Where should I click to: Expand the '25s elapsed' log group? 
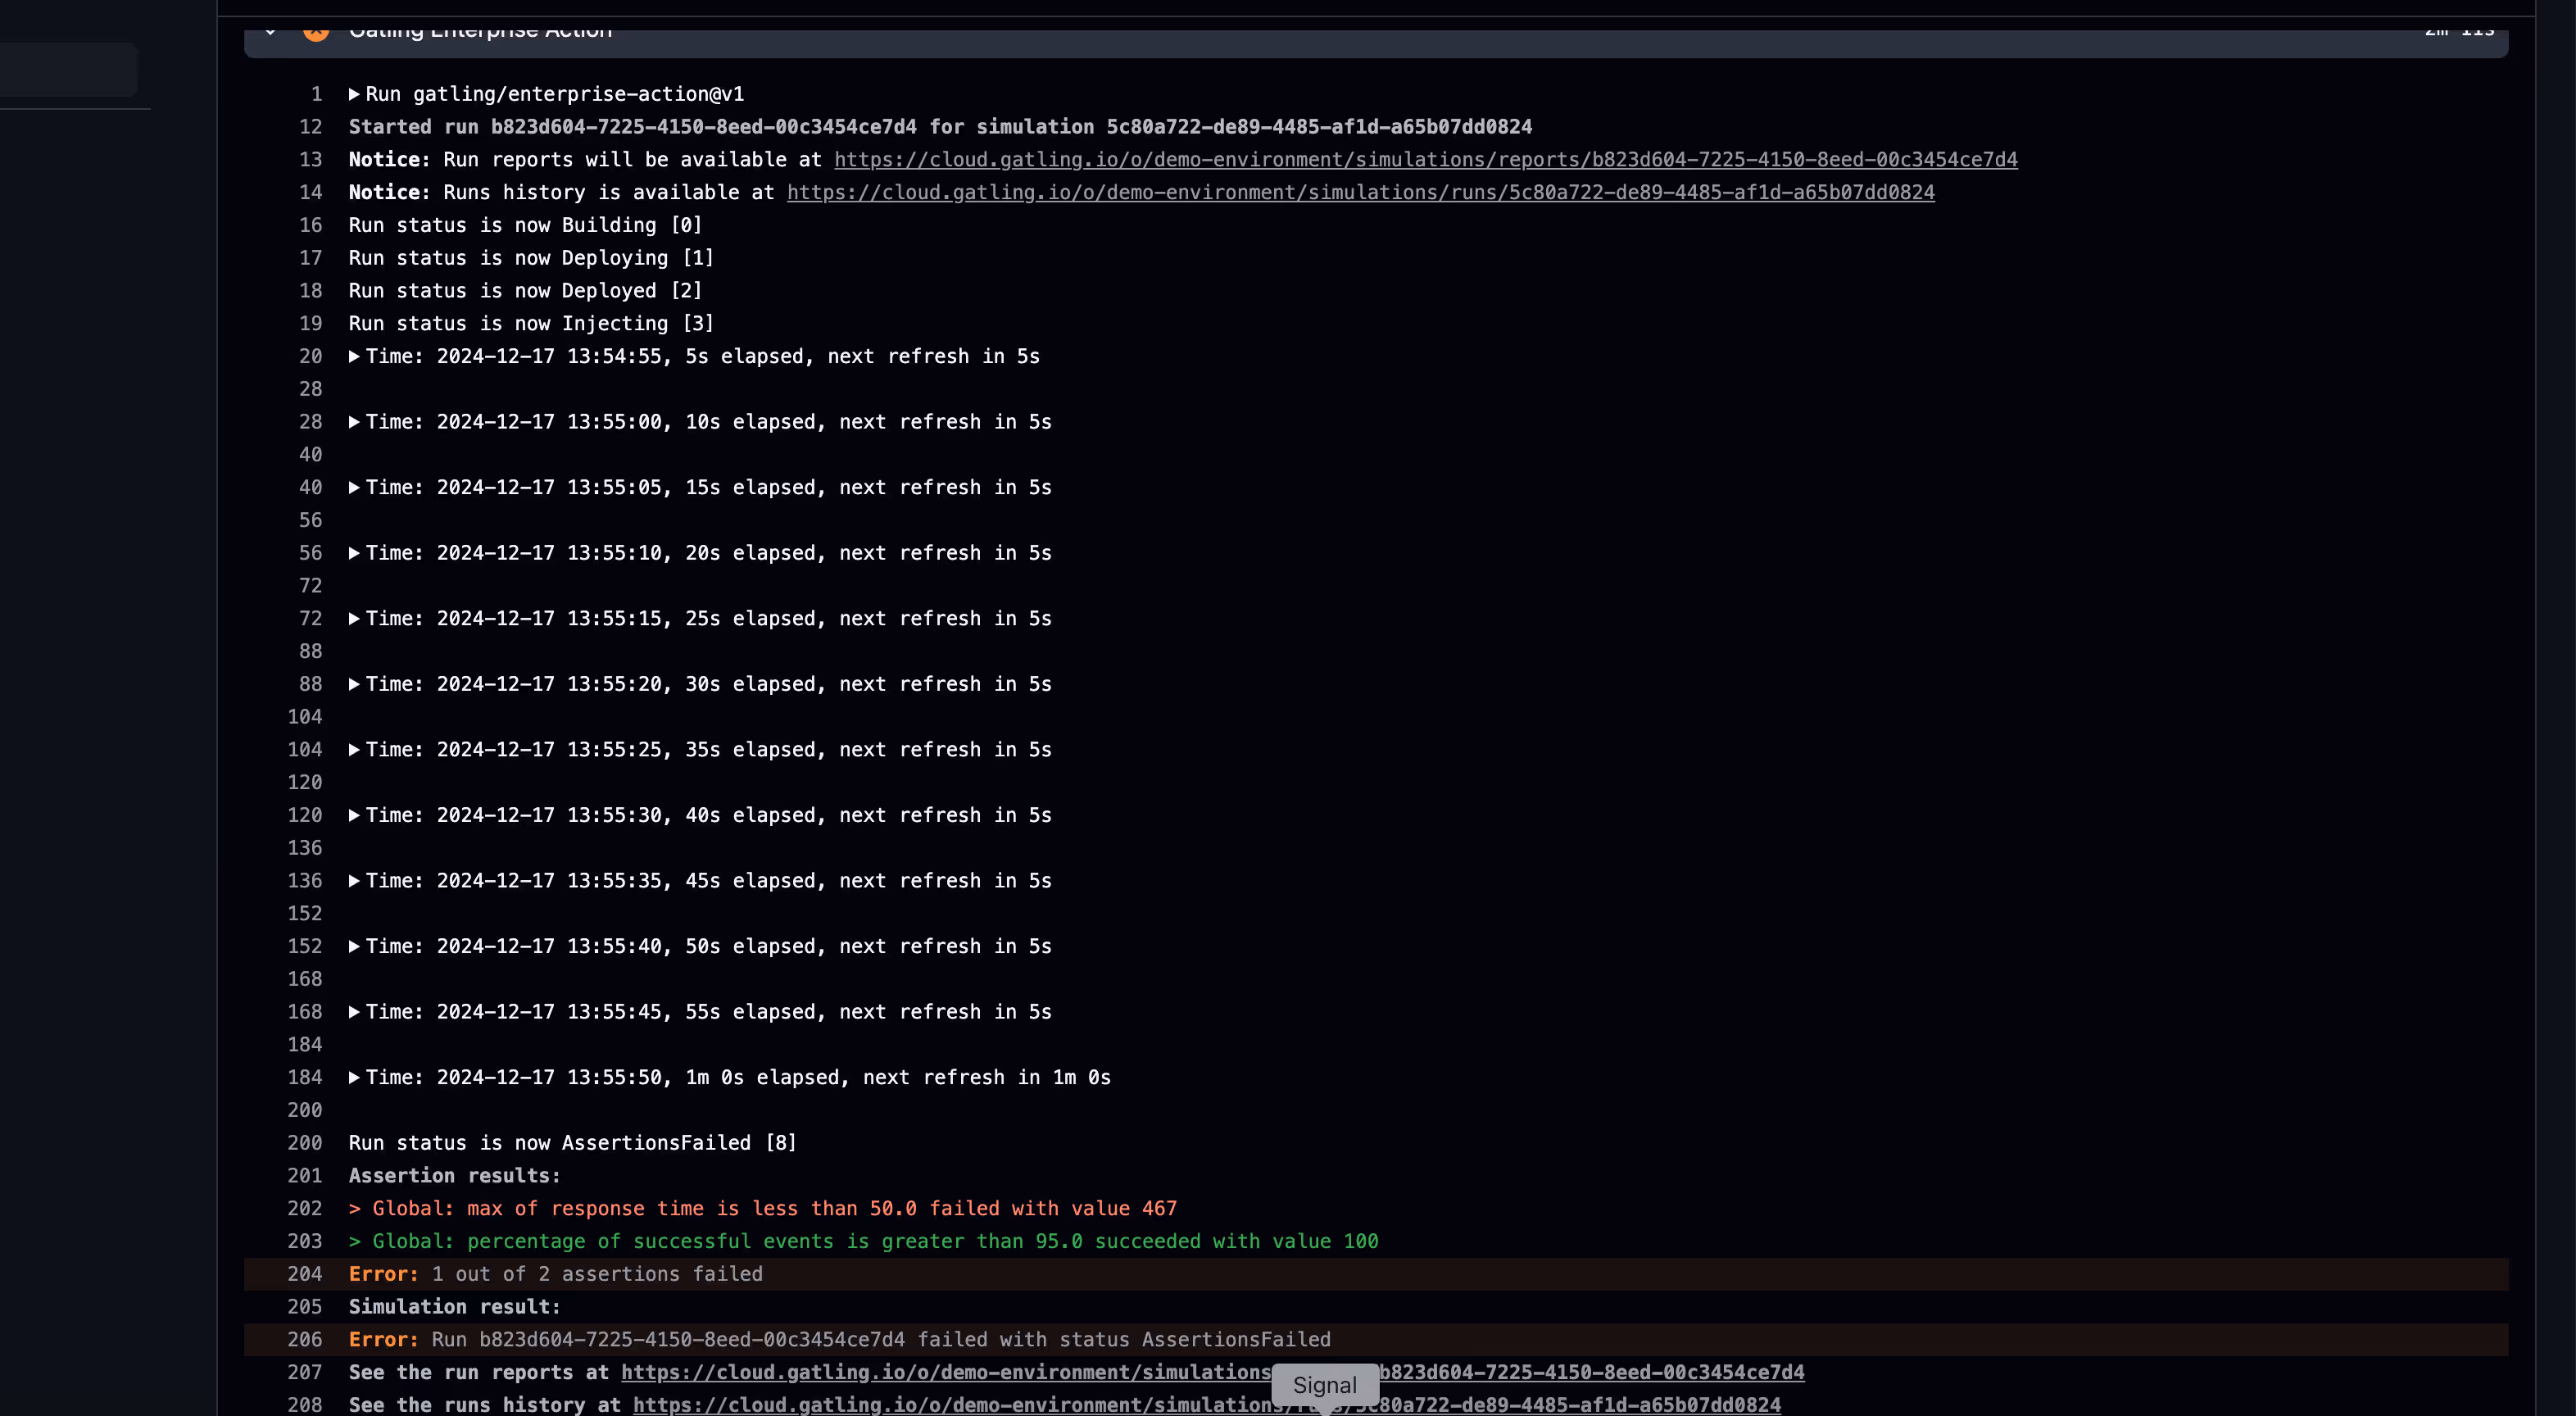(354, 618)
